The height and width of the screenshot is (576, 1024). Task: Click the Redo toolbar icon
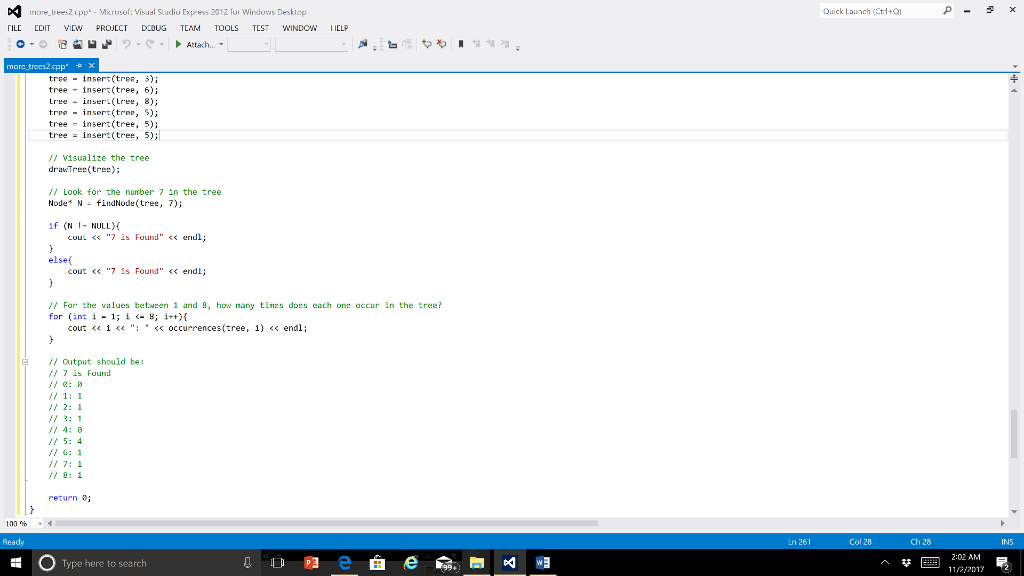[149, 43]
